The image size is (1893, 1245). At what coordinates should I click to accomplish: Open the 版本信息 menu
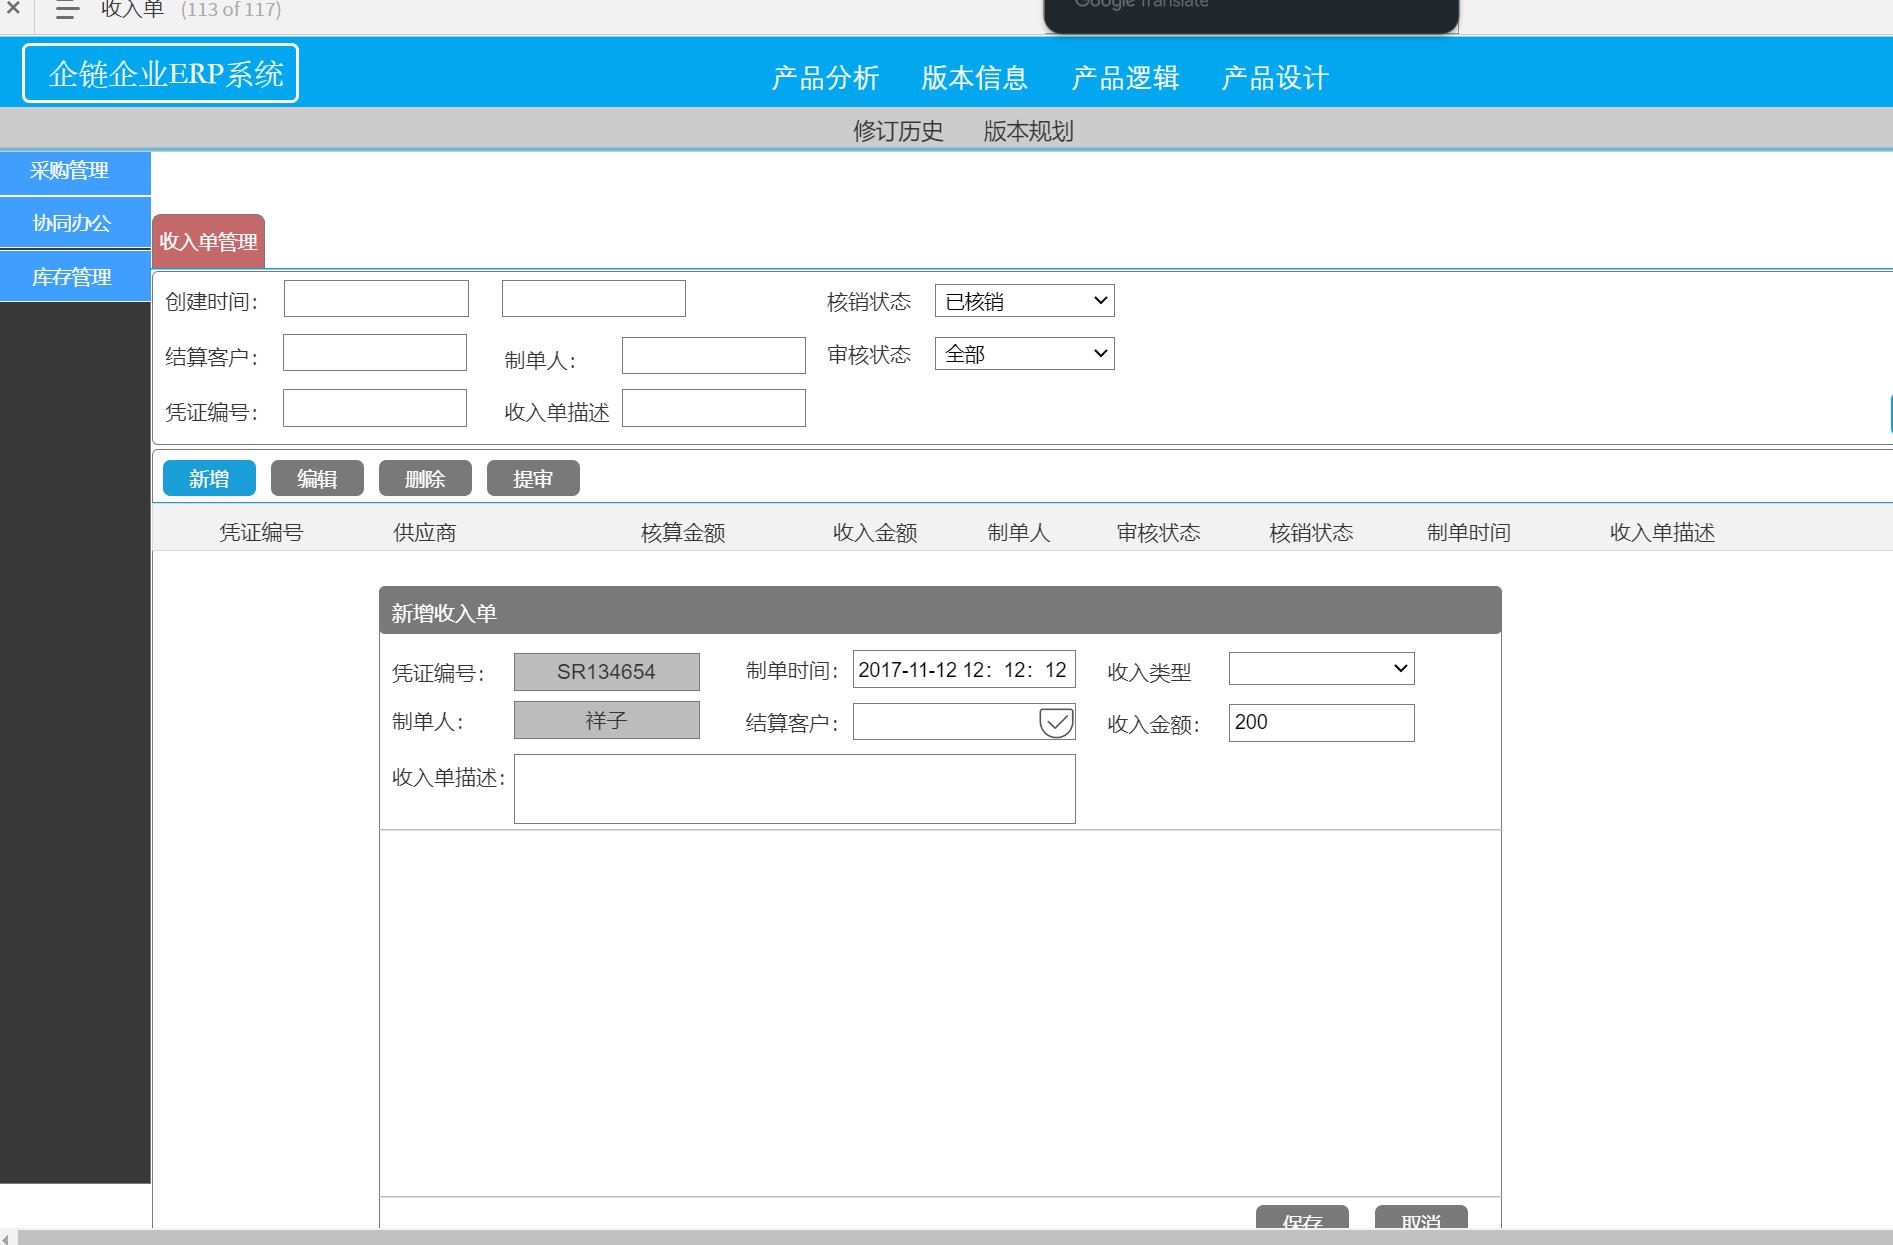(x=974, y=78)
